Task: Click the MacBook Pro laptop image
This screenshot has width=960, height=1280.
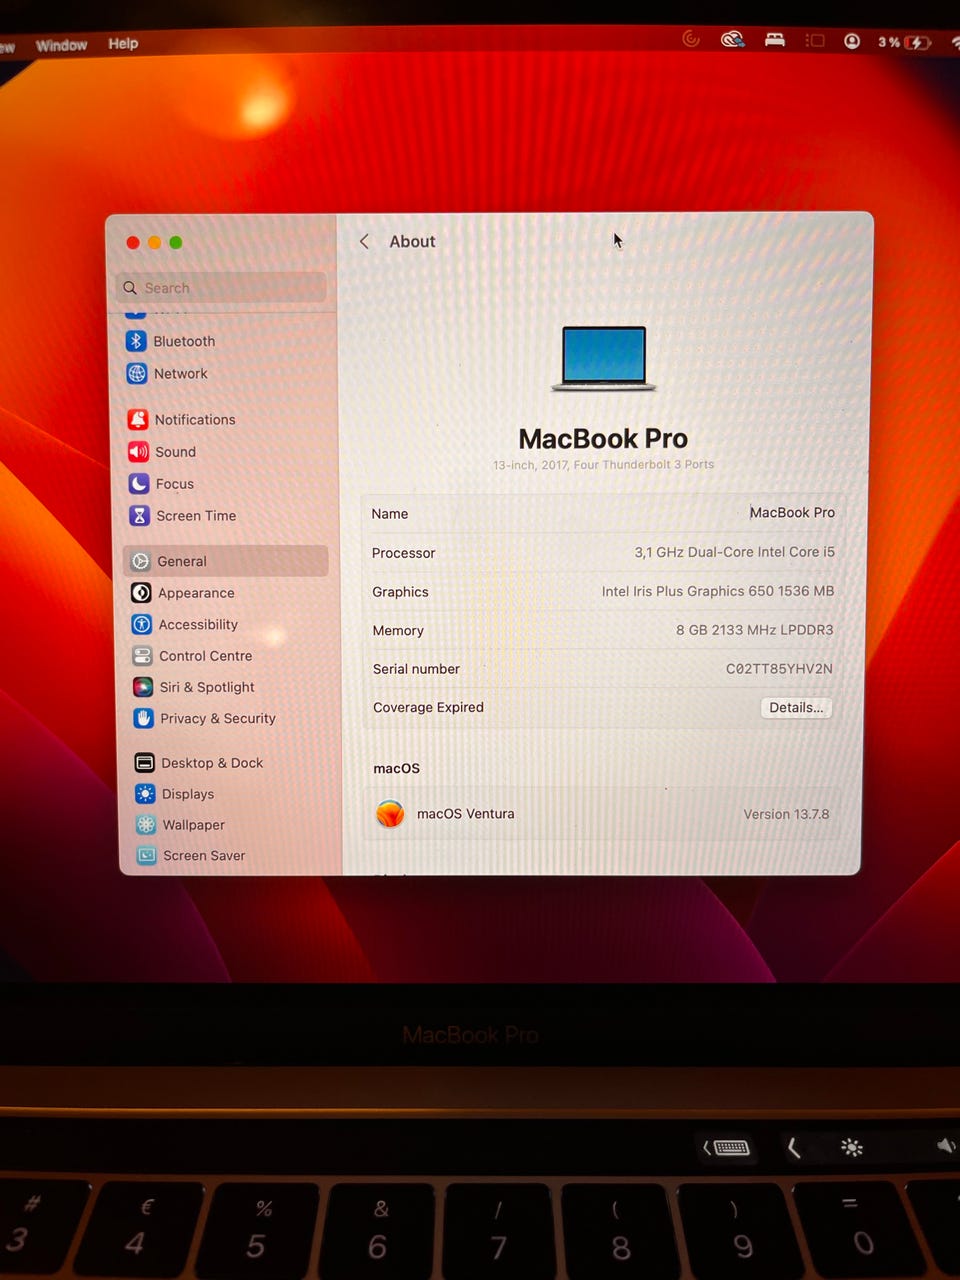Action: click(x=604, y=358)
